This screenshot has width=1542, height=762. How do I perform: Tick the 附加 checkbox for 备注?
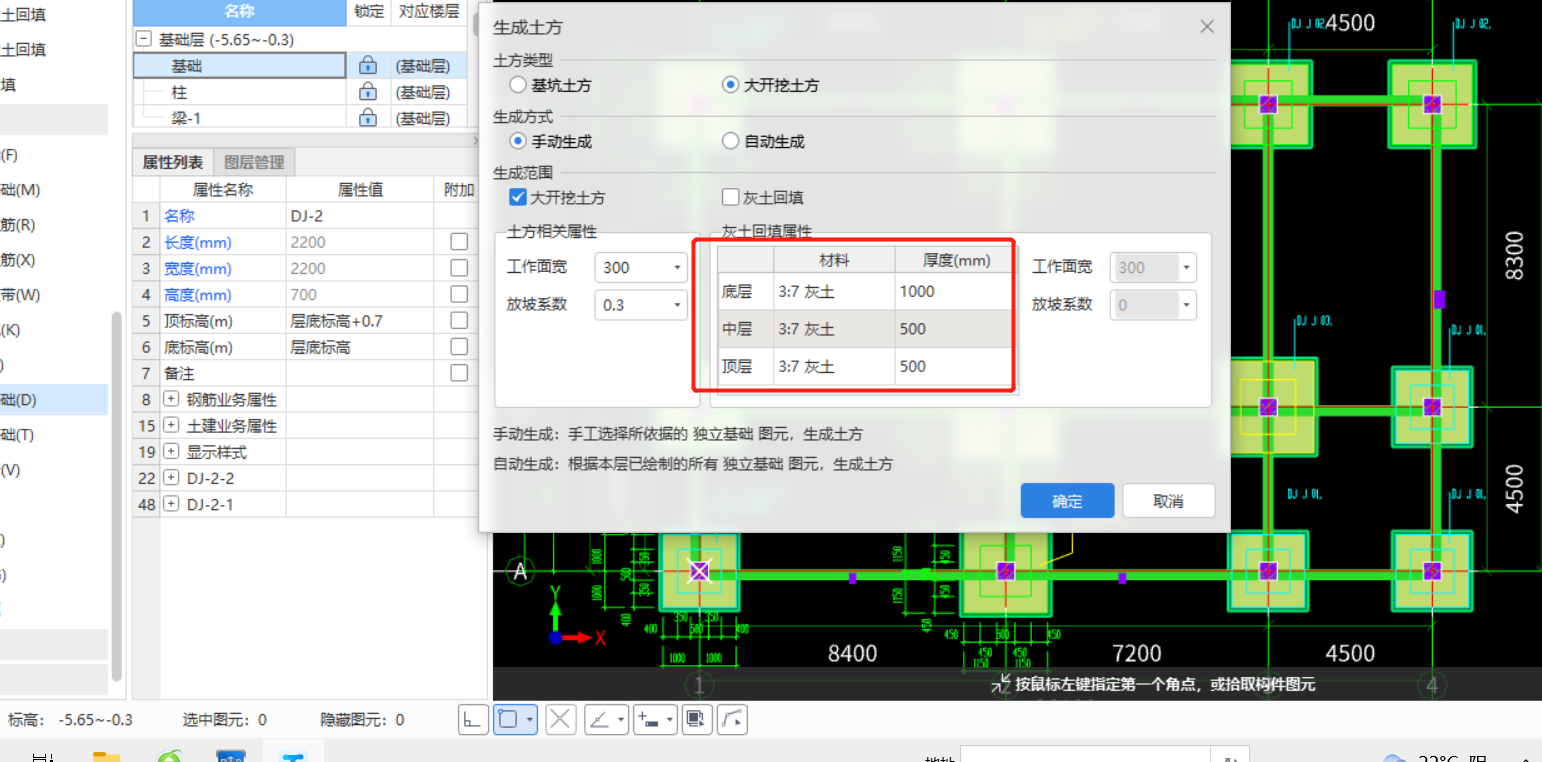459,372
